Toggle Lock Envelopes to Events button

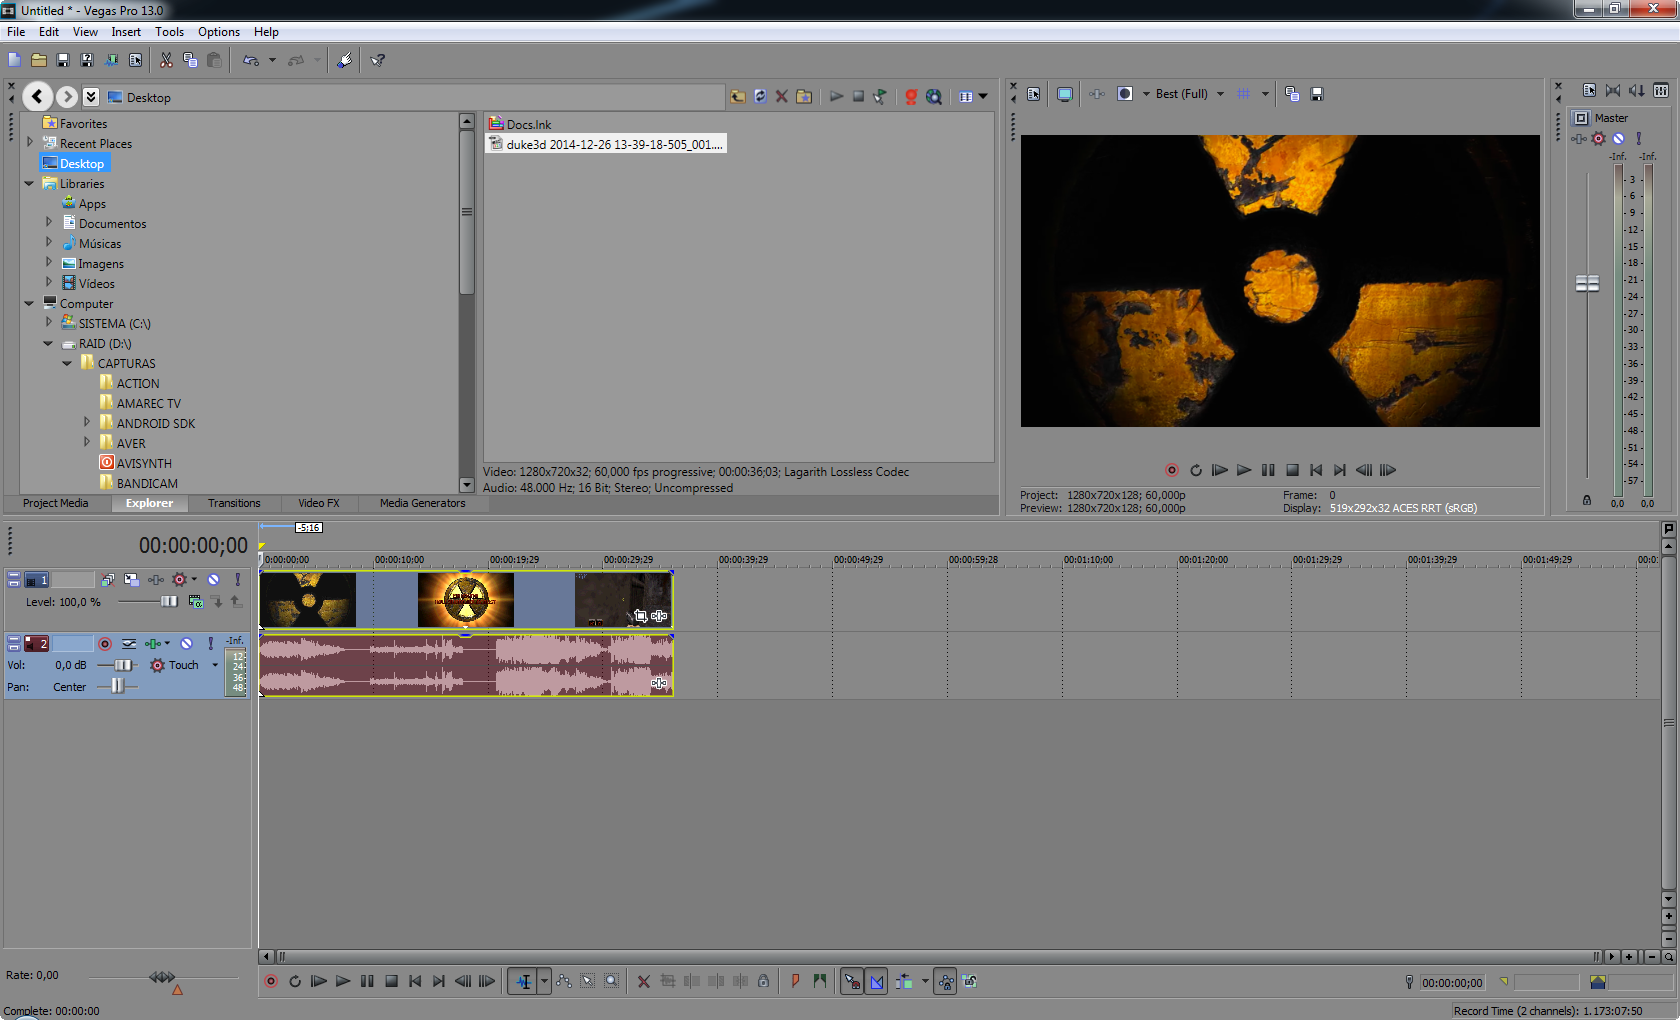click(945, 982)
